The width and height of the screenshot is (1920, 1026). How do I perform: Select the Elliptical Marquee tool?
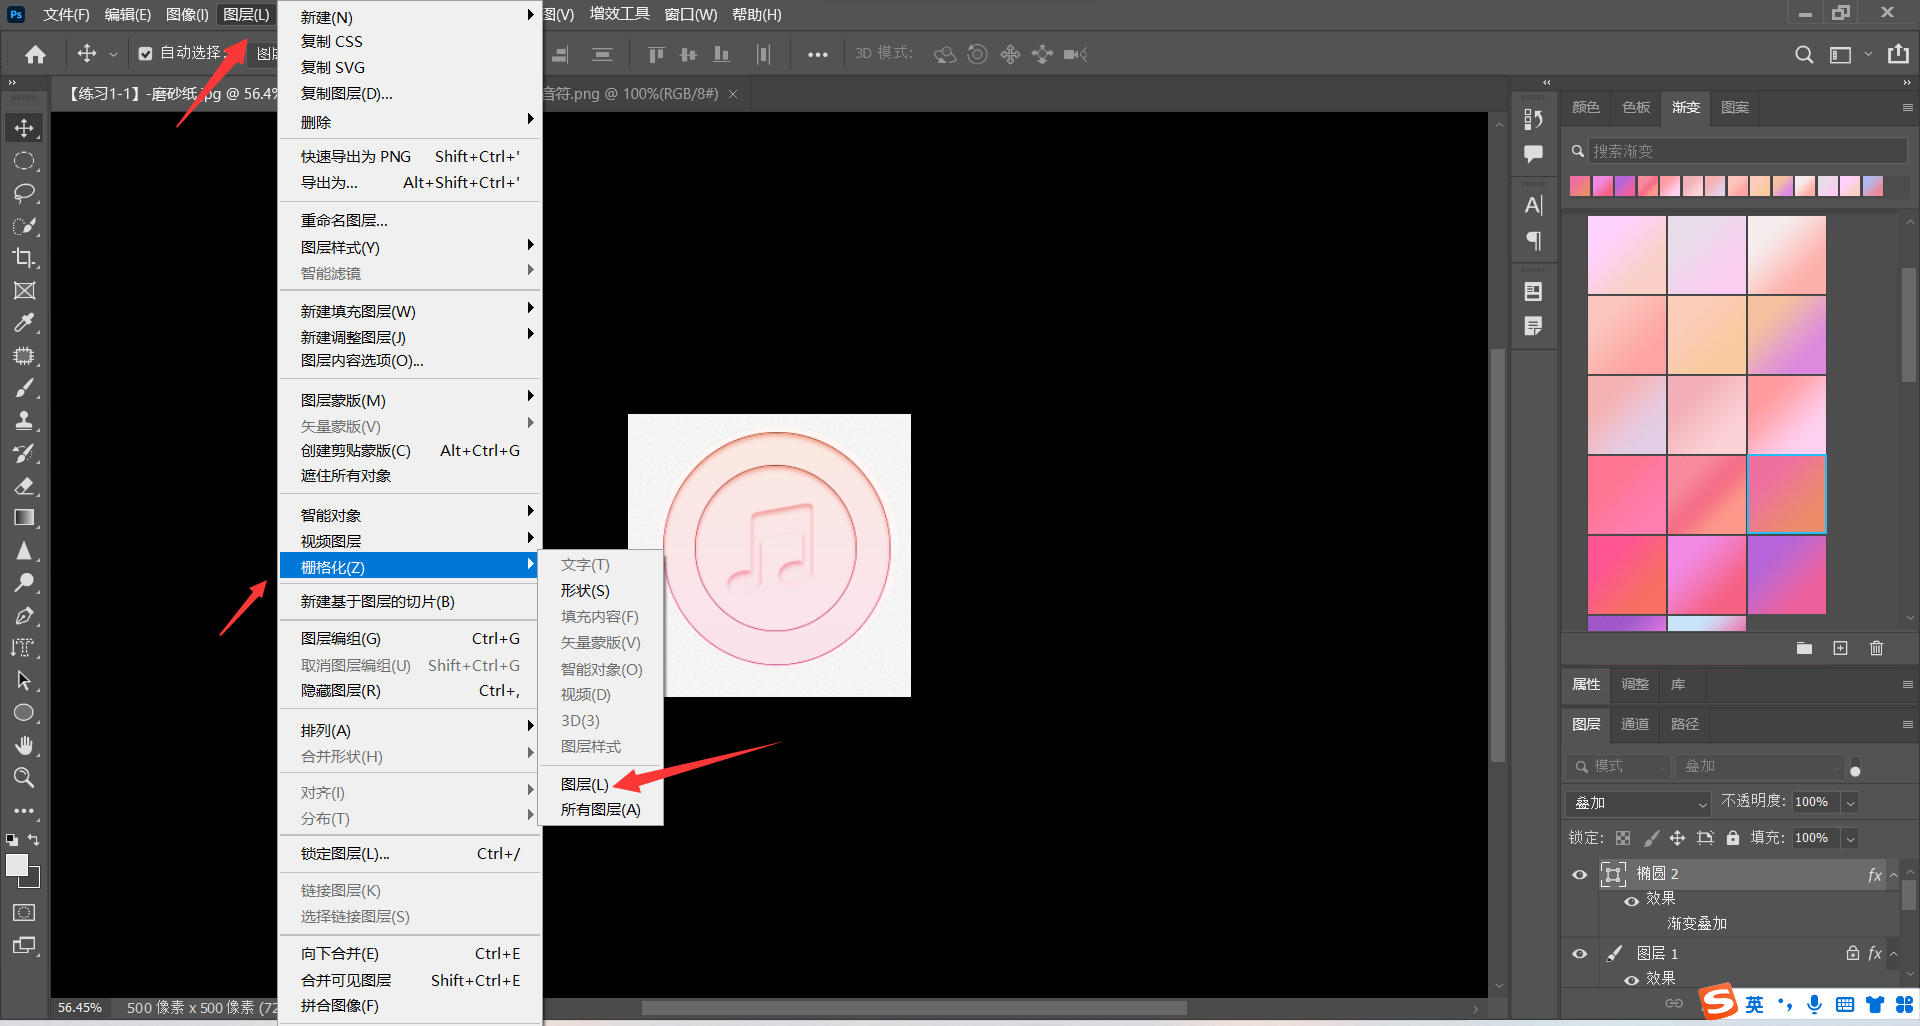[24, 161]
